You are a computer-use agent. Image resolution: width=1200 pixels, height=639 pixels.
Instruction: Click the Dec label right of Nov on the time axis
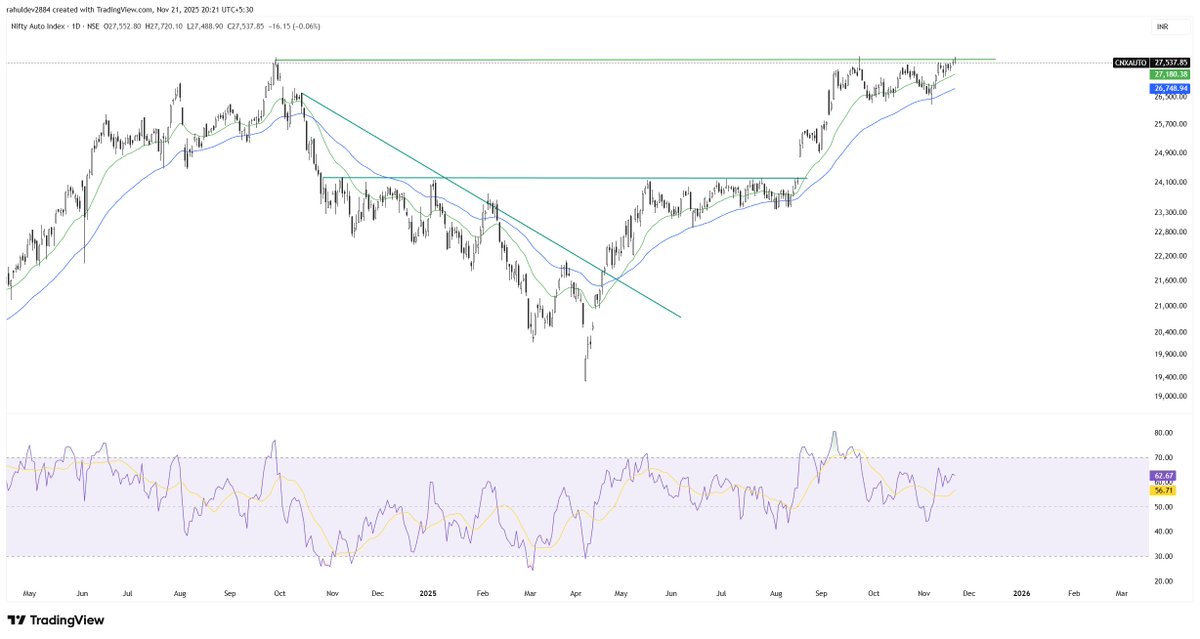[x=969, y=593]
